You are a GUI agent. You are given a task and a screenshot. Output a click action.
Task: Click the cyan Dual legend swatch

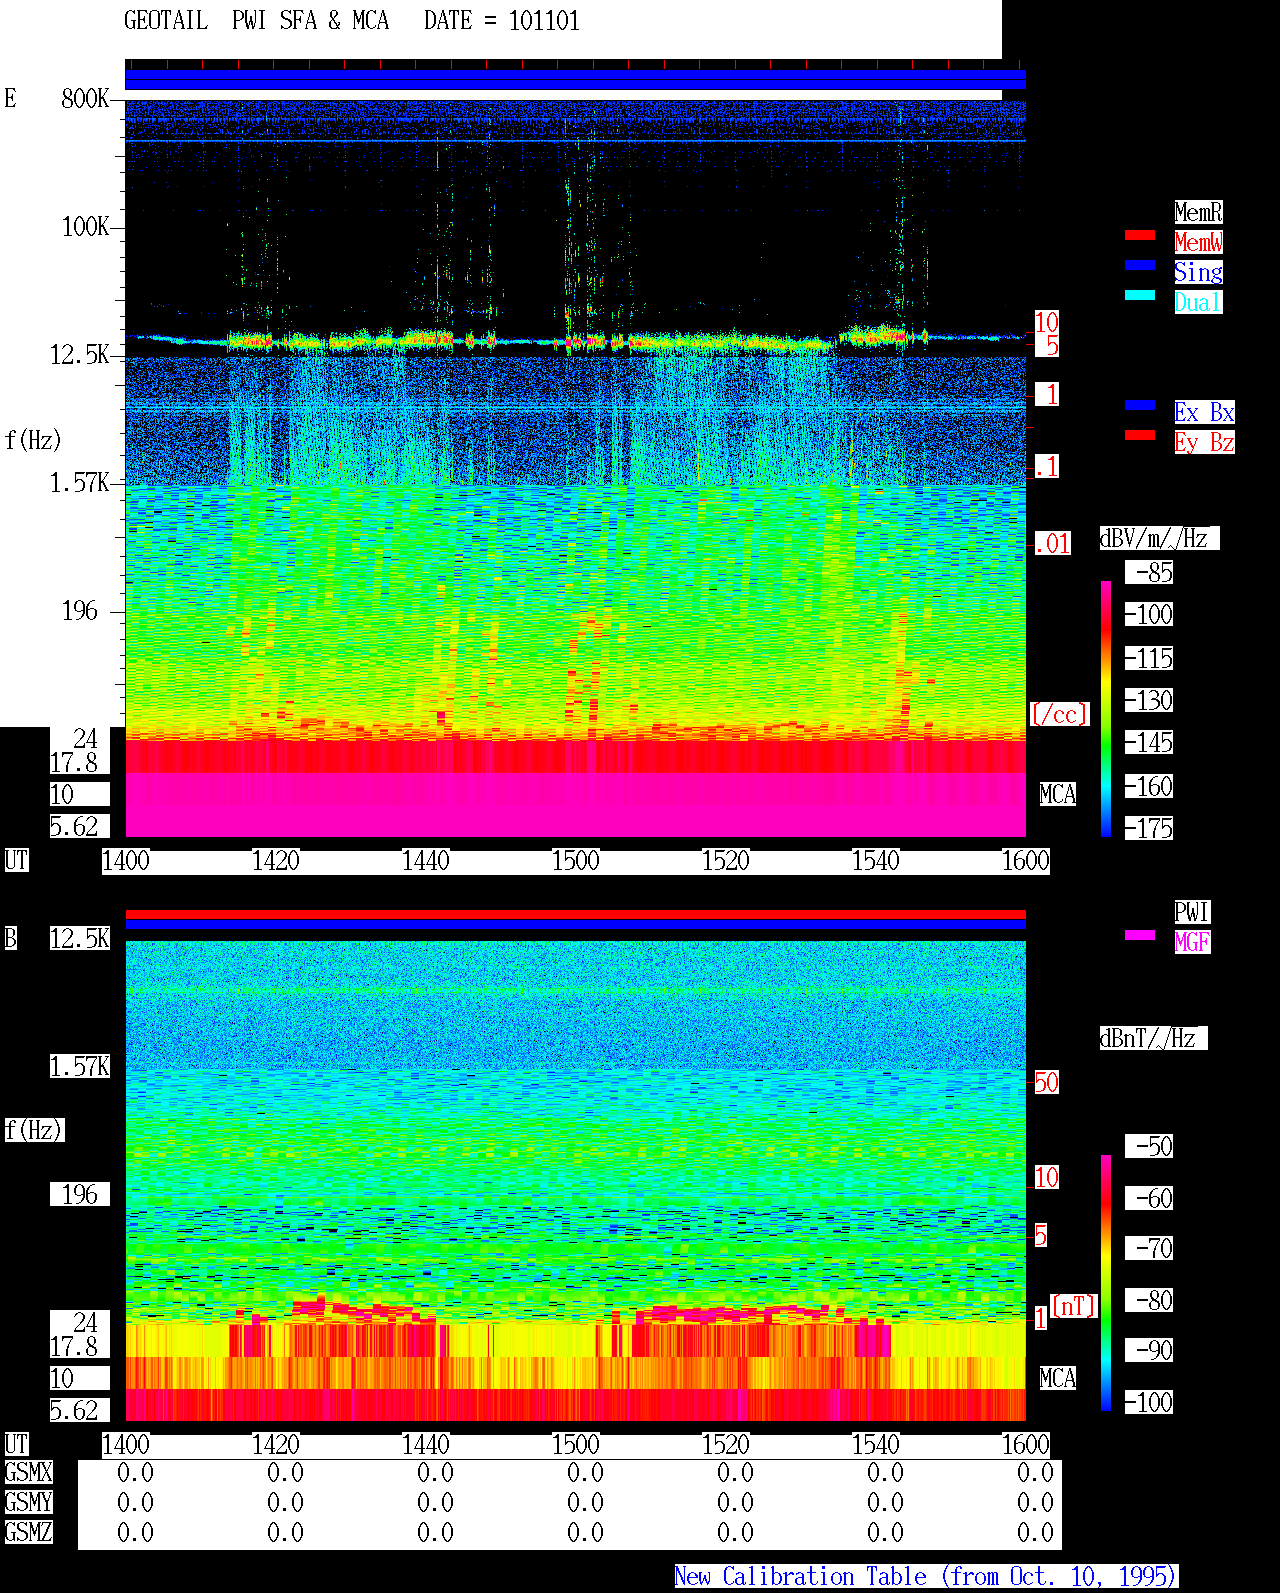(x=1140, y=295)
